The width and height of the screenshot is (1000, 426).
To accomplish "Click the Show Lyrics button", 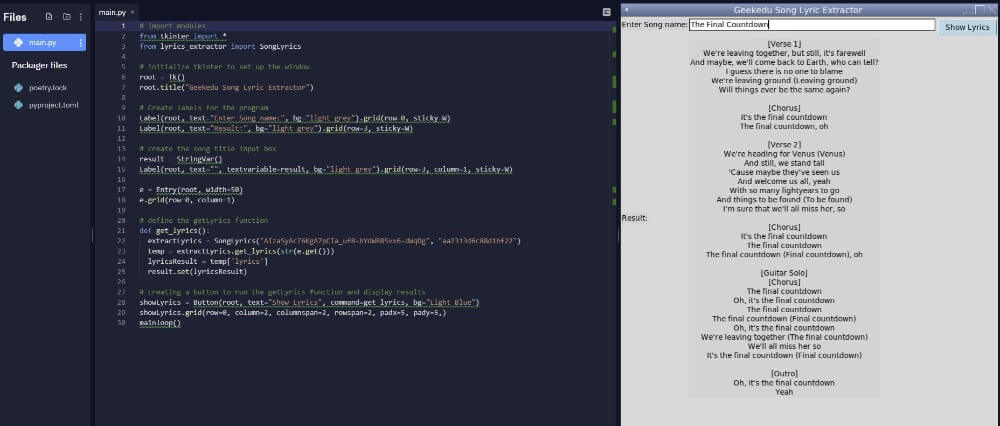I will coord(967,27).
